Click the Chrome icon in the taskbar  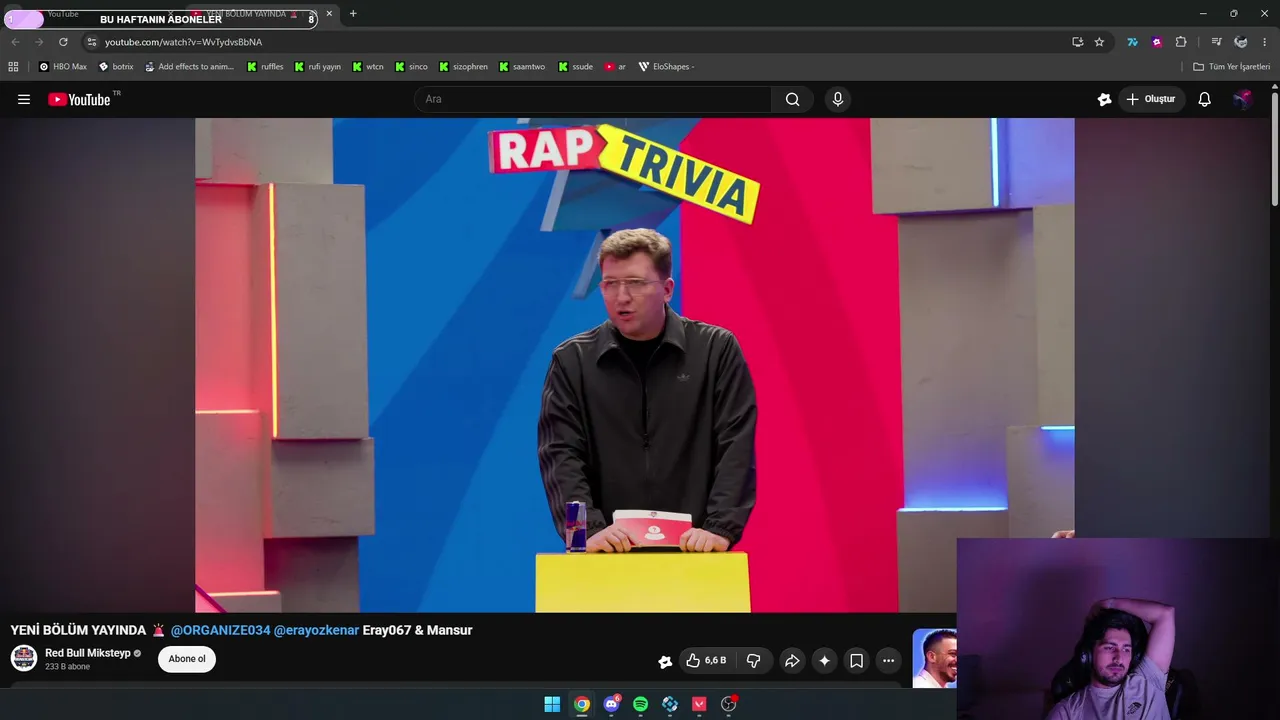pos(581,704)
